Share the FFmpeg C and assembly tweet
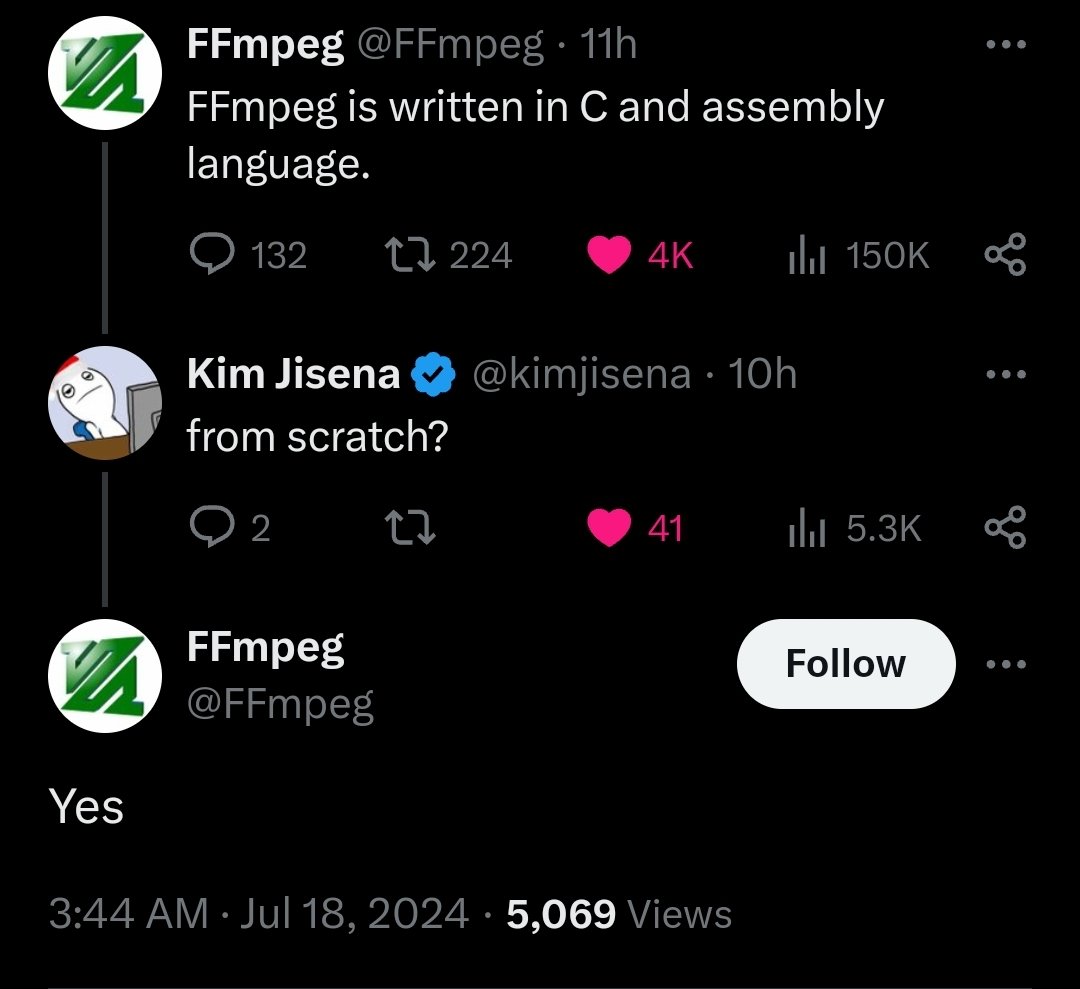Screen dimensions: 1080x989 click(1006, 255)
